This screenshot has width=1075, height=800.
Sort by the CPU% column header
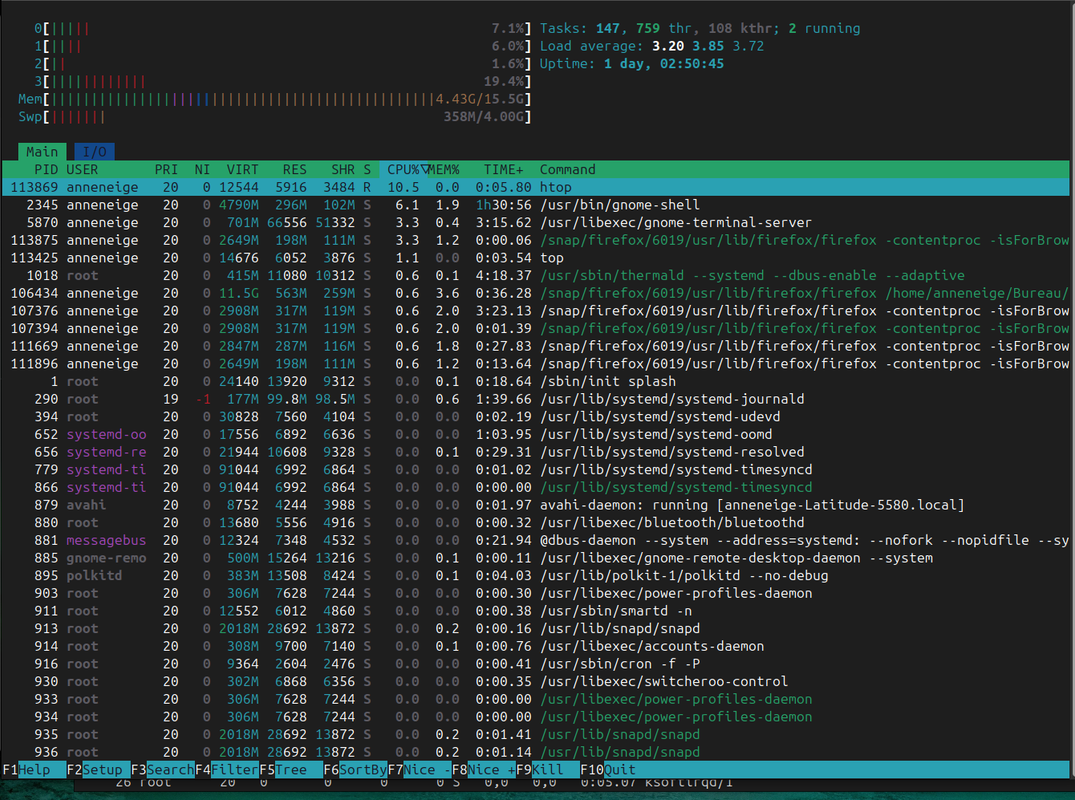(x=404, y=169)
